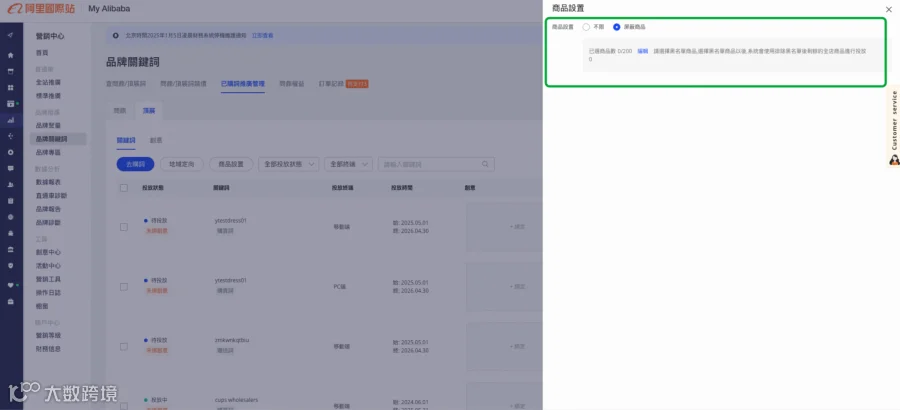The height and width of the screenshot is (410, 900).
Task: Click the keyword search input field
Action: [x=430, y=164]
